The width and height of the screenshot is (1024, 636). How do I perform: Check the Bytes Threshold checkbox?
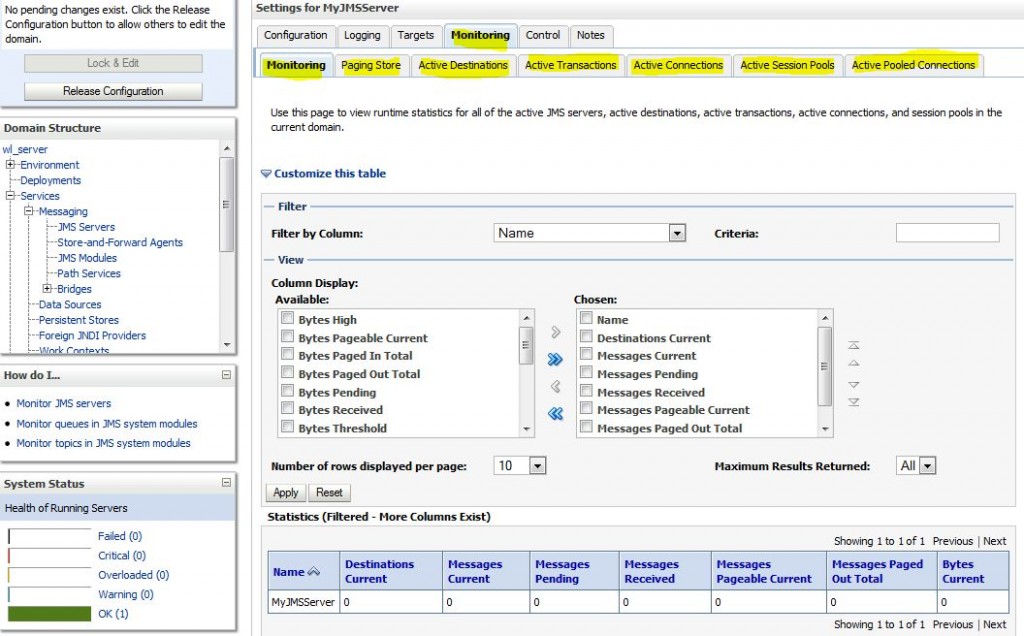(287, 426)
